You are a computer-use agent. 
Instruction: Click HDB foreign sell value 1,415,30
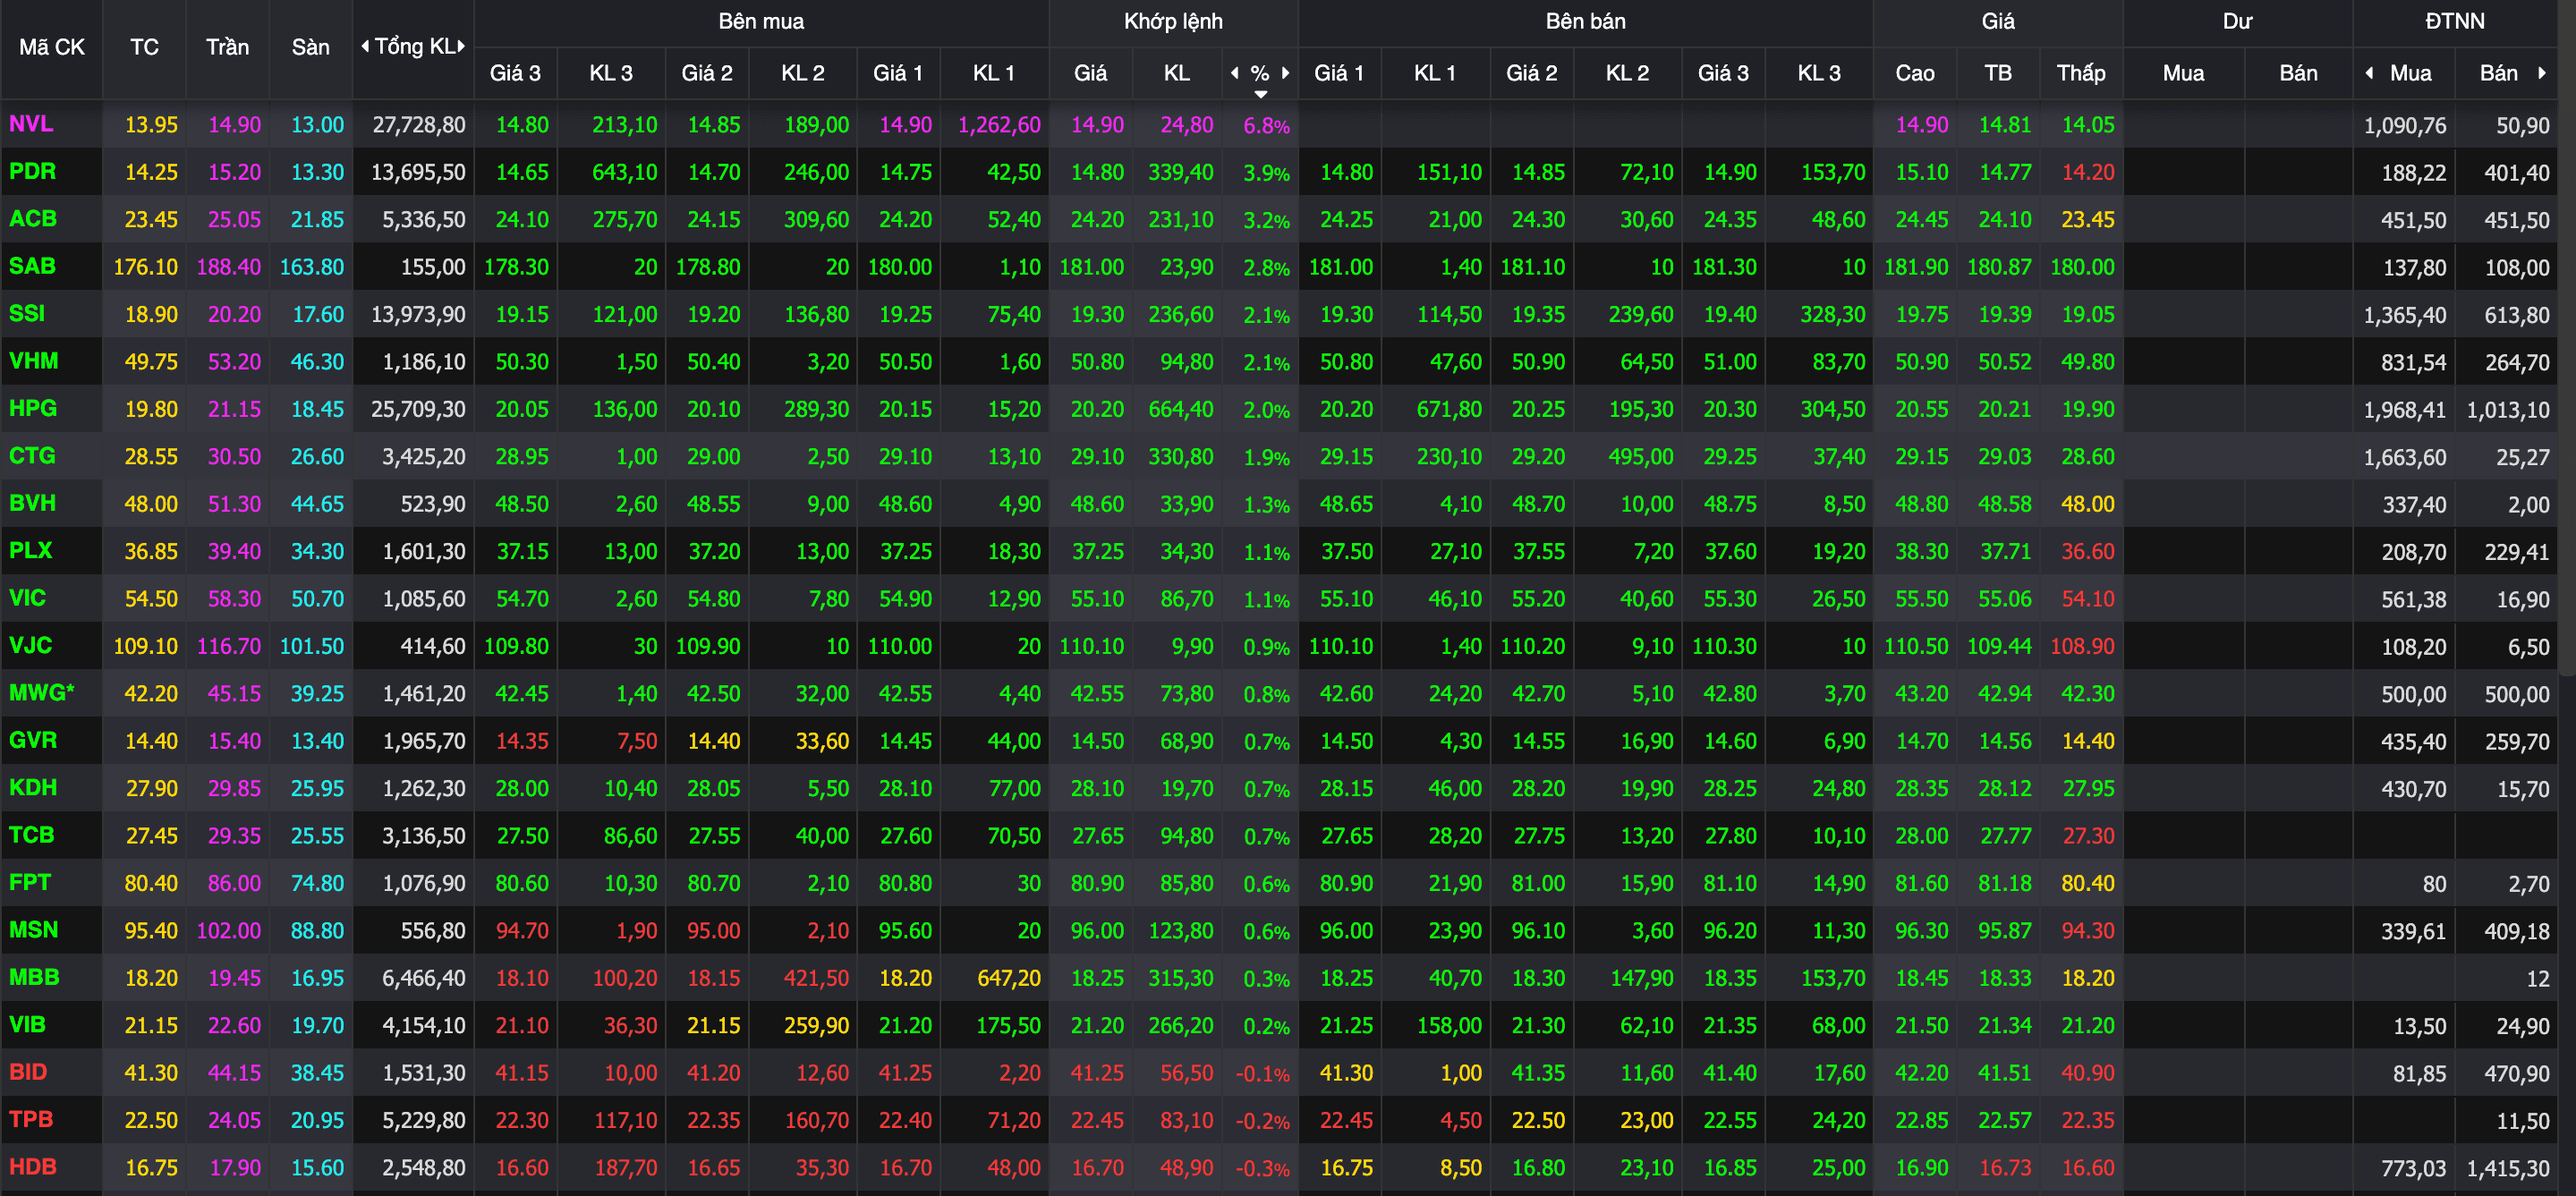pyautogui.click(x=2508, y=1168)
